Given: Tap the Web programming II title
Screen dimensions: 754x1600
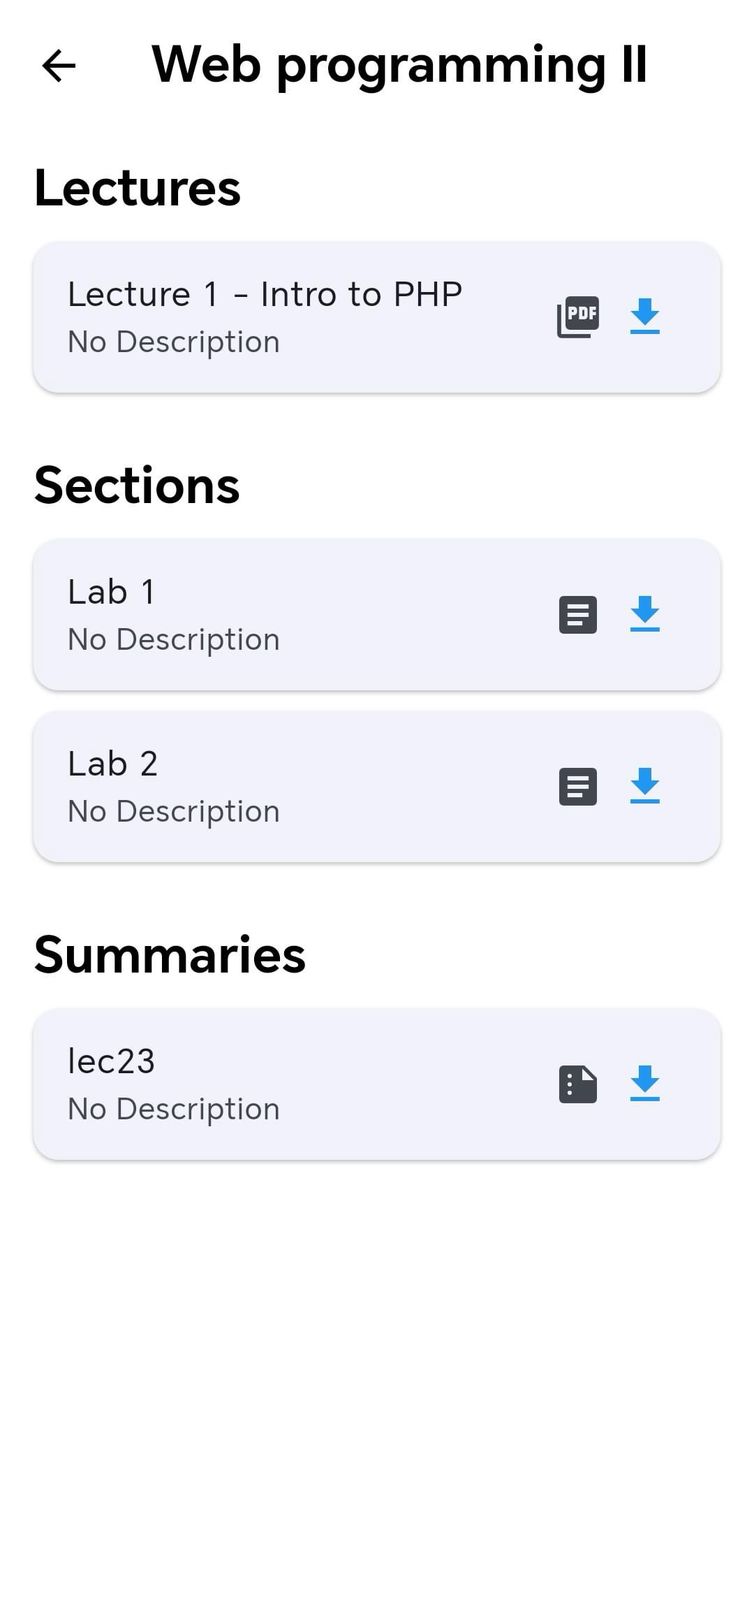Looking at the screenshot, I should pos(399,63).
